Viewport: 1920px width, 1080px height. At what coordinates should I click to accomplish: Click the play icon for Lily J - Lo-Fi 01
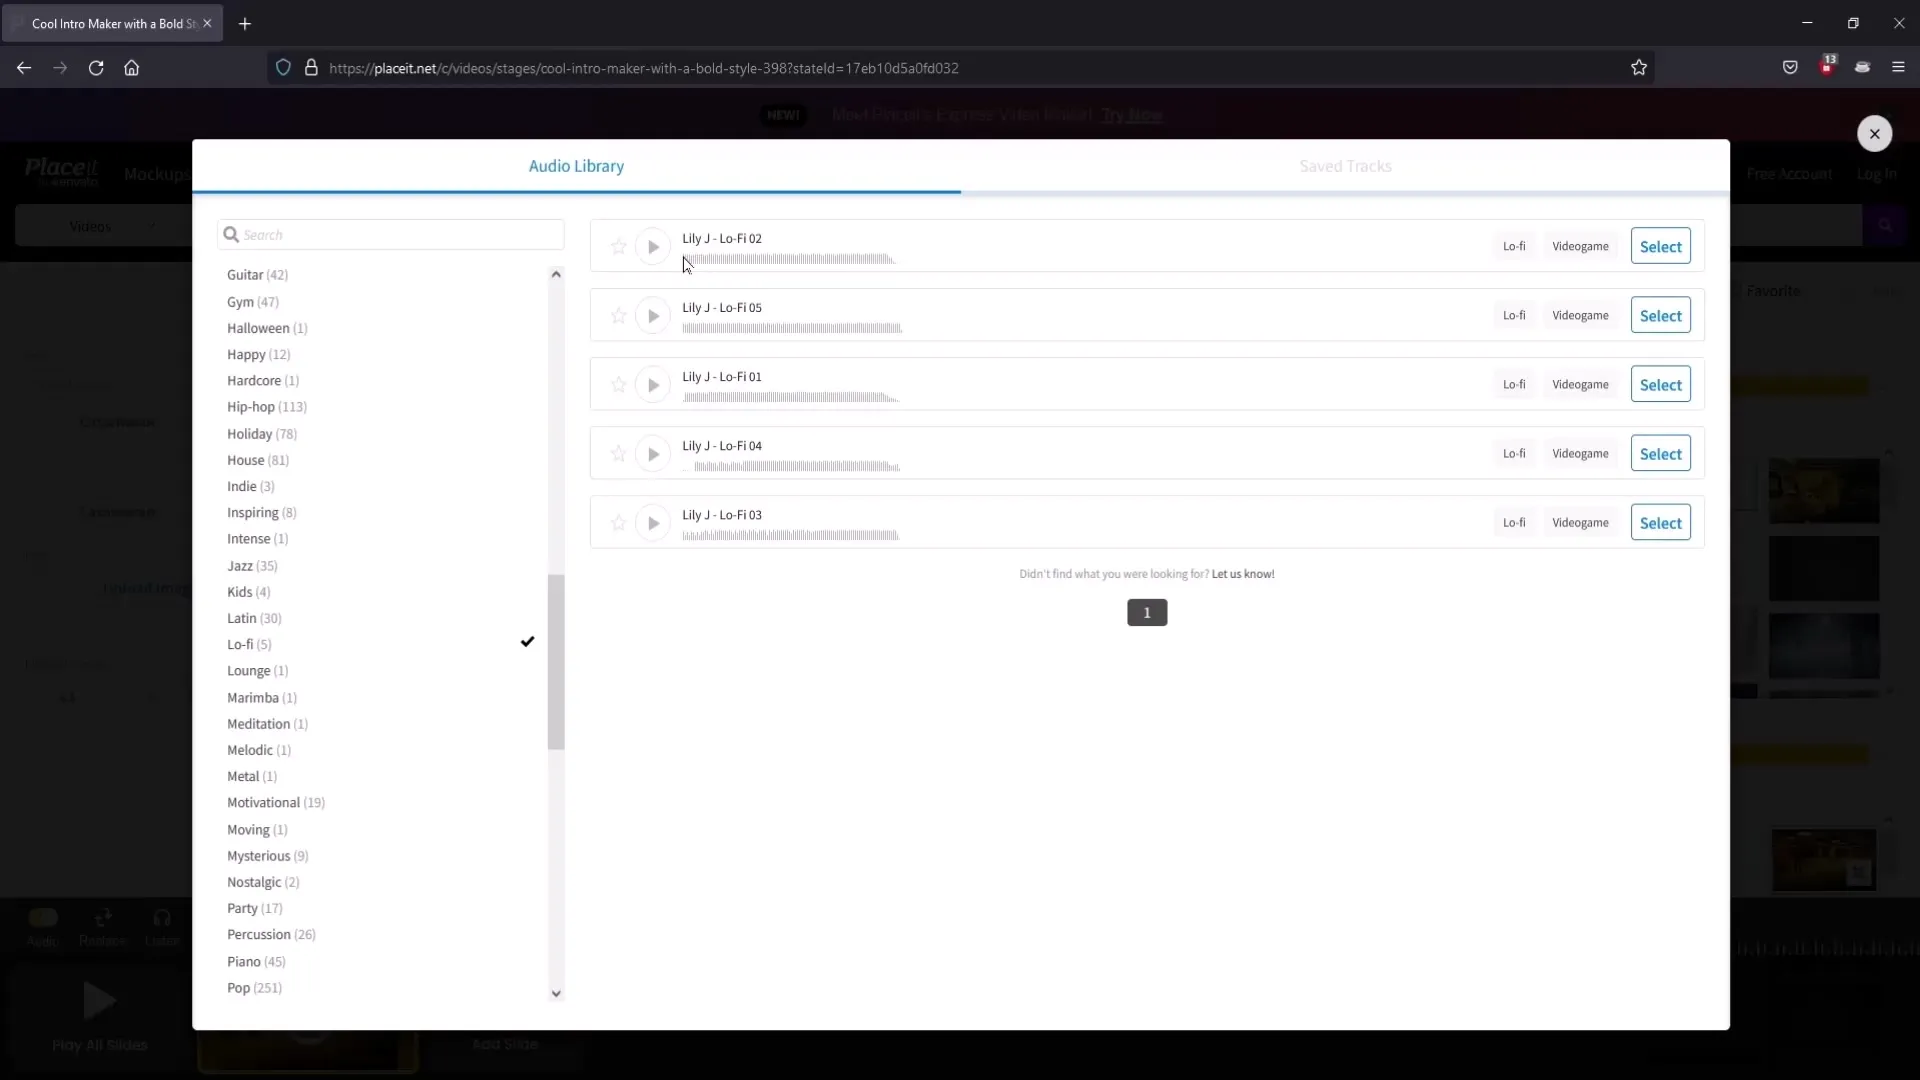click(x=653, y=384)
